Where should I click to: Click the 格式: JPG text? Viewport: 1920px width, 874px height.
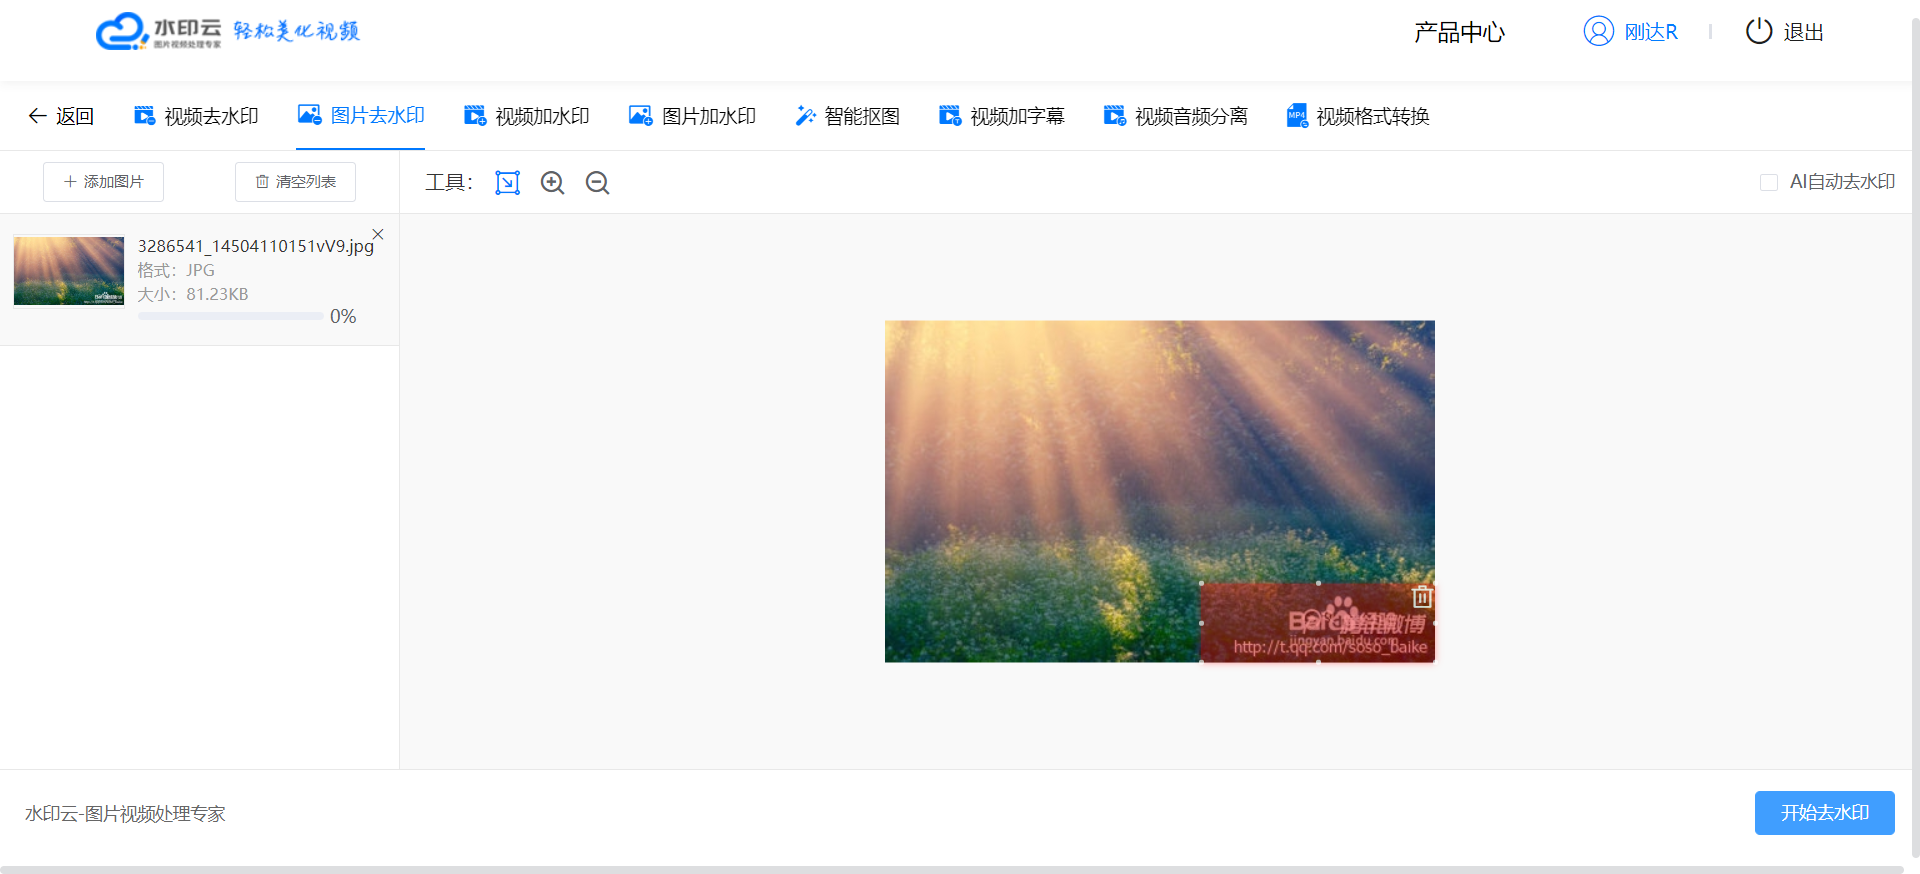pyautogui.click(x=176, y=270)
